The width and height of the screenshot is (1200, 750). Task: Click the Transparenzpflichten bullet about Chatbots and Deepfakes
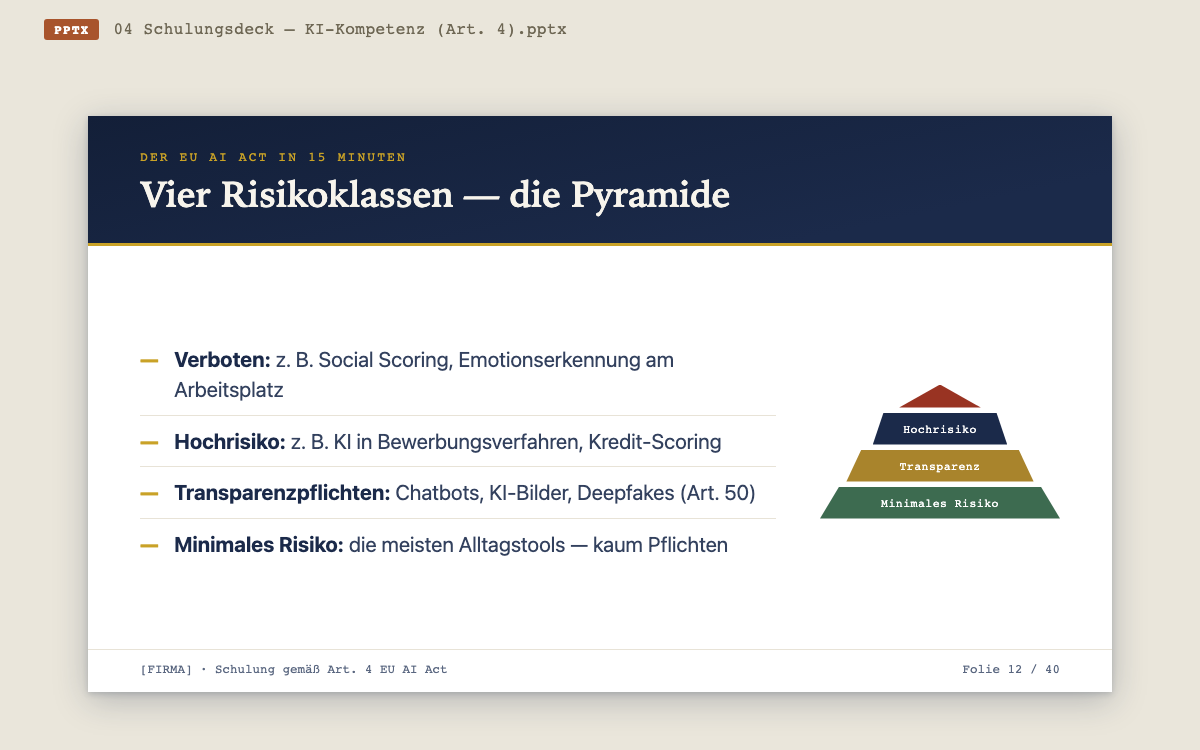(x=458, y=493)
